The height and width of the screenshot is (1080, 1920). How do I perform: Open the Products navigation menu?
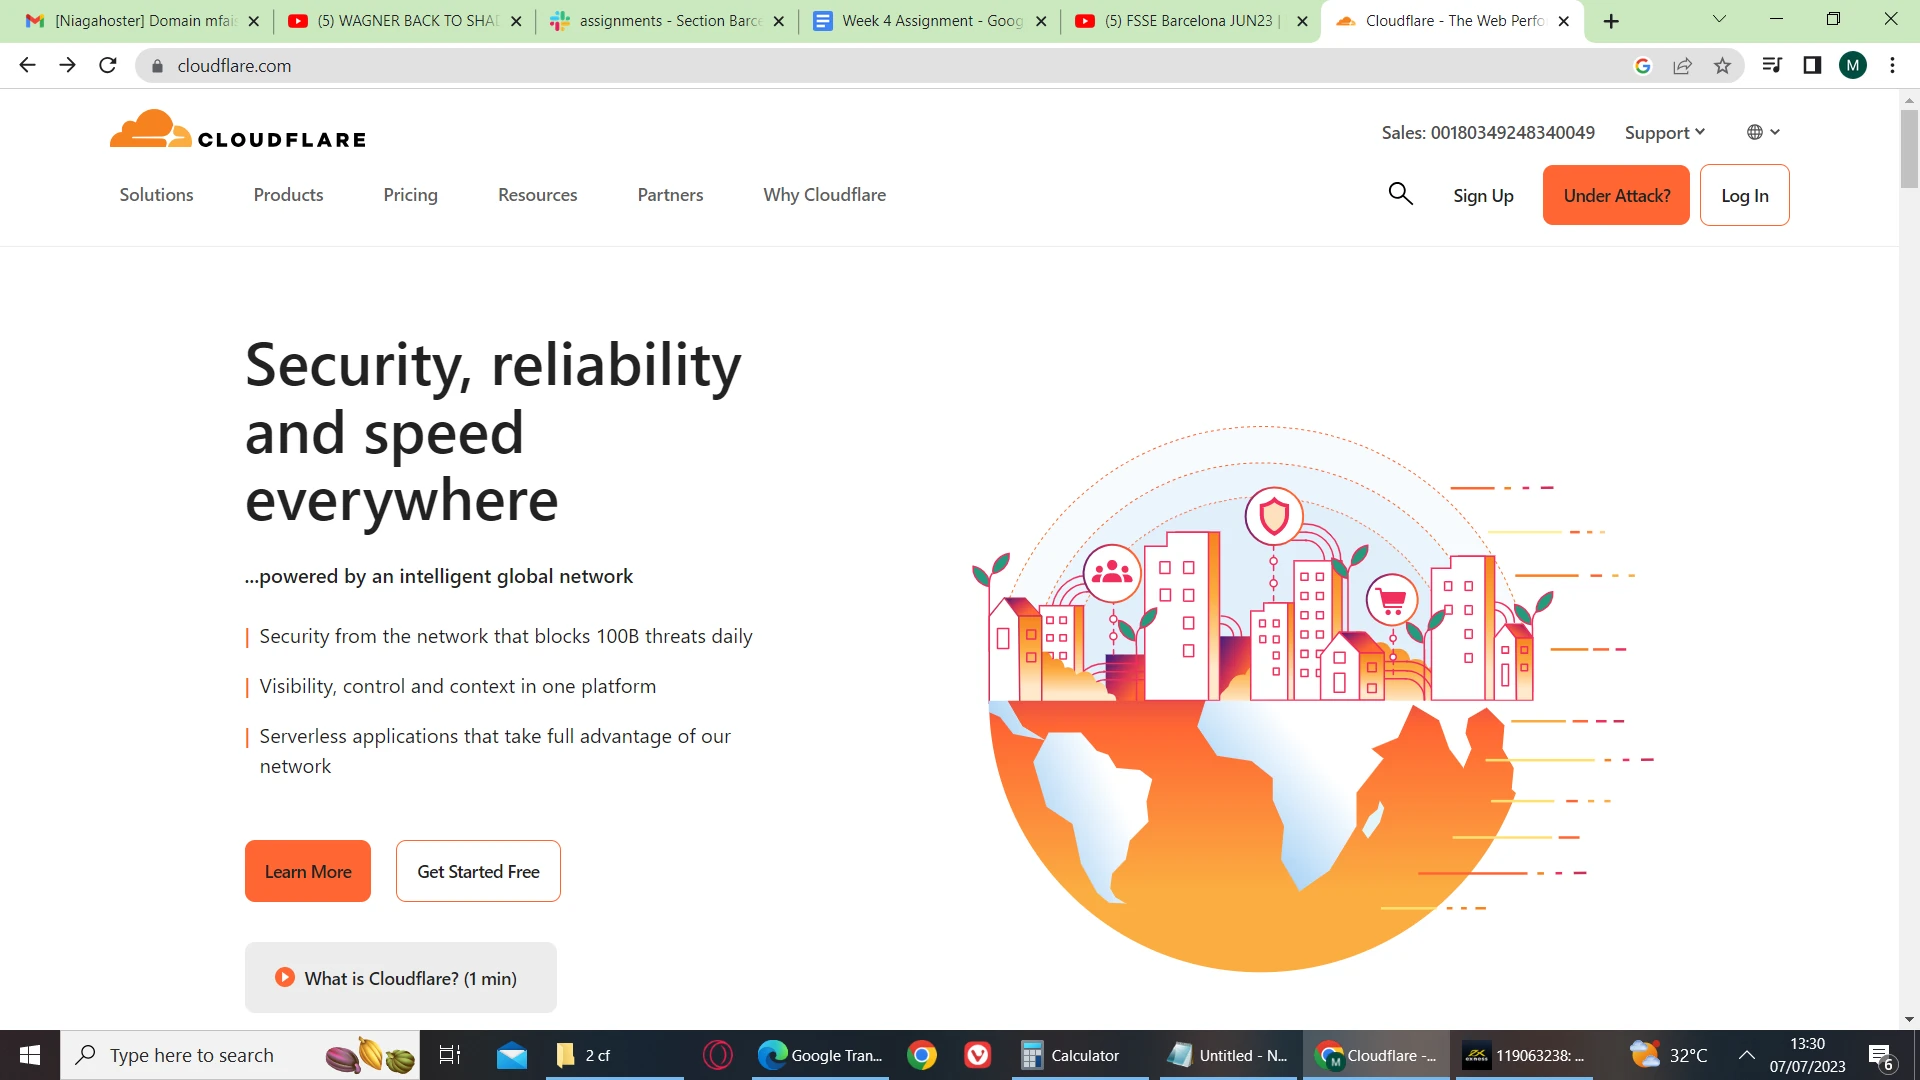pos(288,195)
